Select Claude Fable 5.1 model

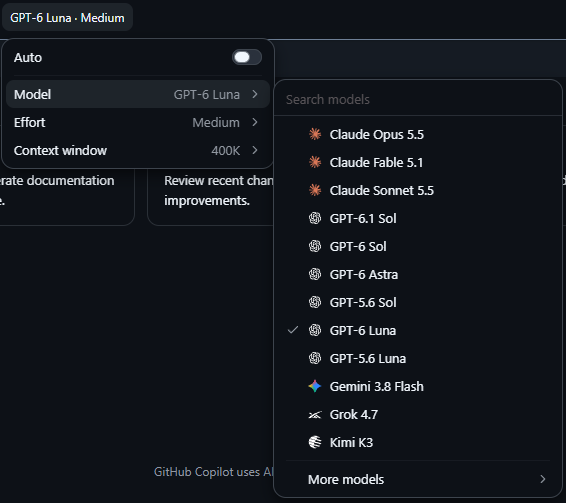[x=418, y=162]
